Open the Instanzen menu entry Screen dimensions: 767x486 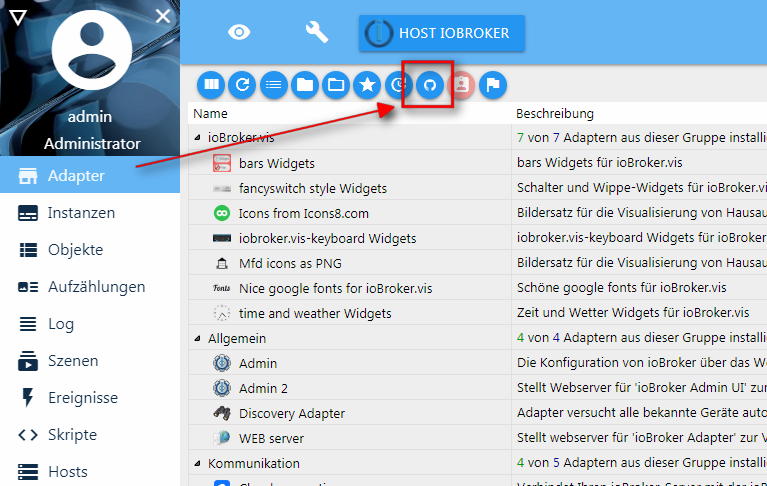tap(90, 213)
